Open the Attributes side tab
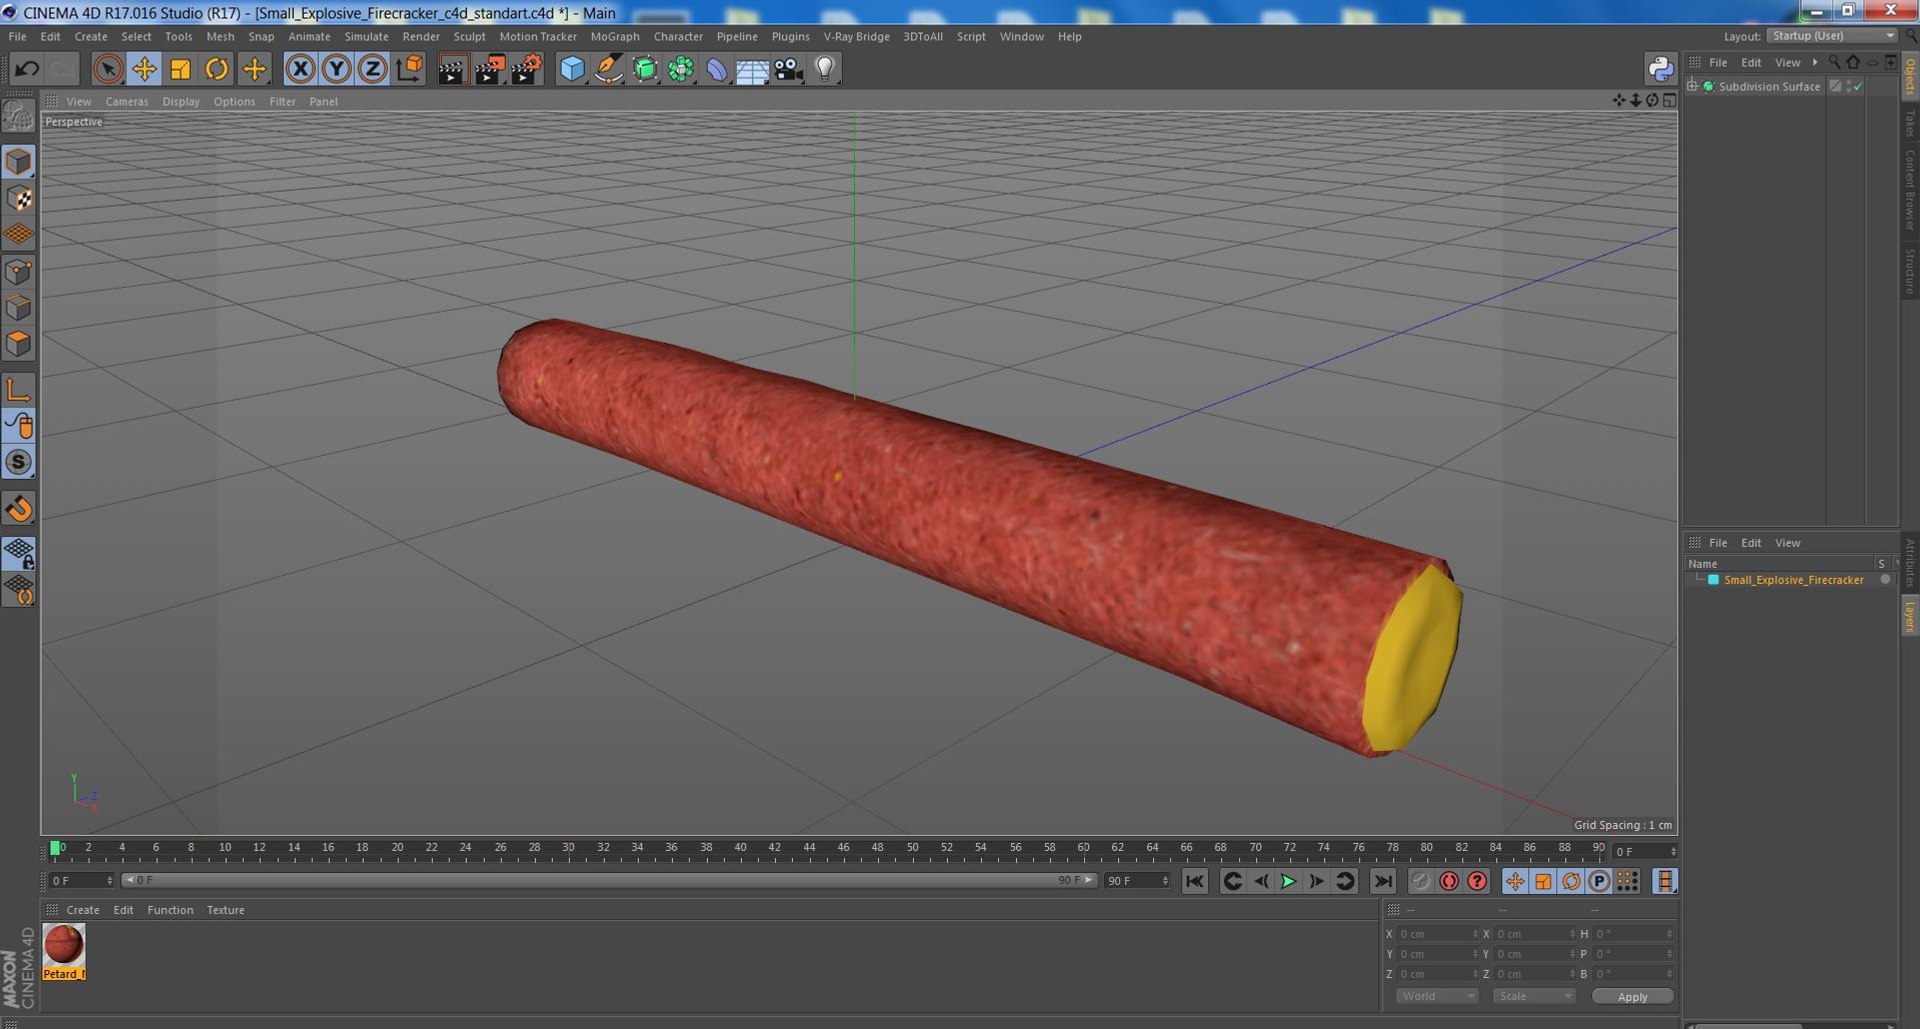1920x1029 pixels. pos(1909,564)
